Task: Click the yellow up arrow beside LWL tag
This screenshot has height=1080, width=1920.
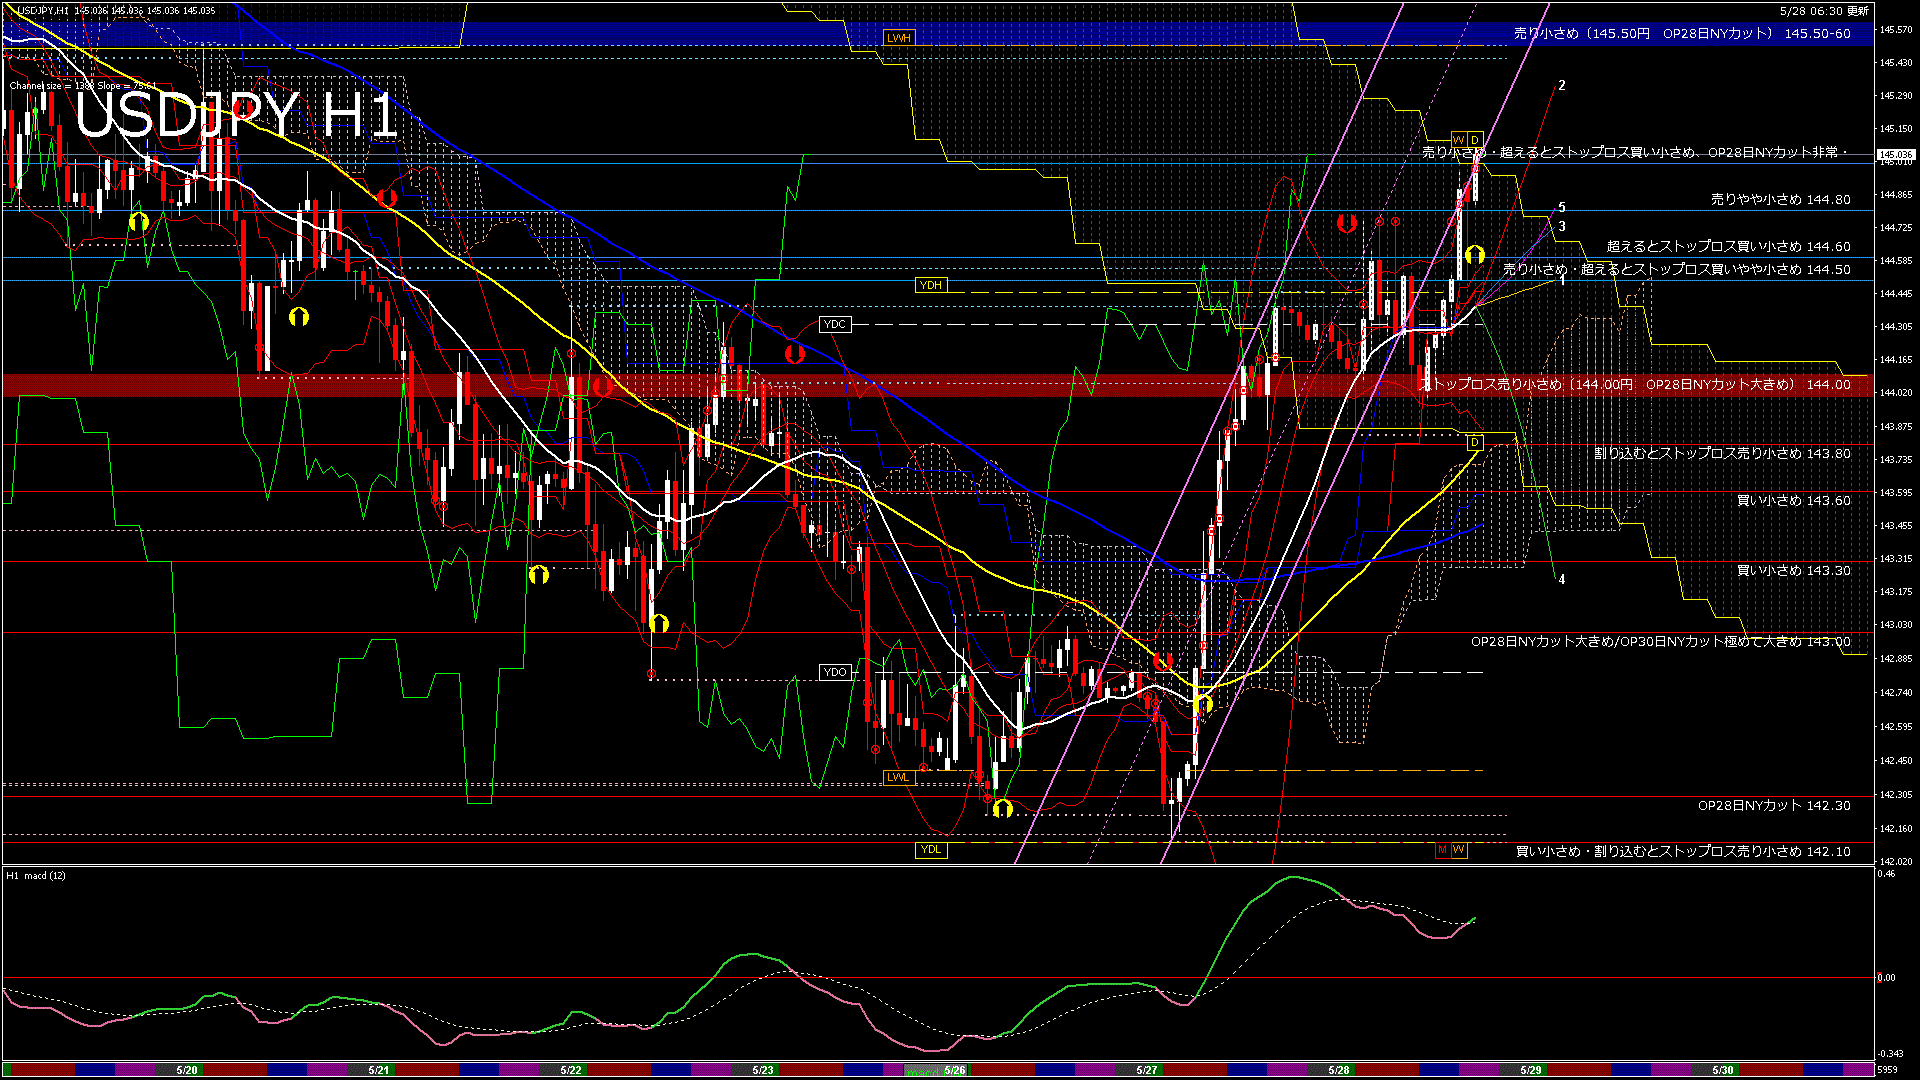Action: coord(1003,808)
